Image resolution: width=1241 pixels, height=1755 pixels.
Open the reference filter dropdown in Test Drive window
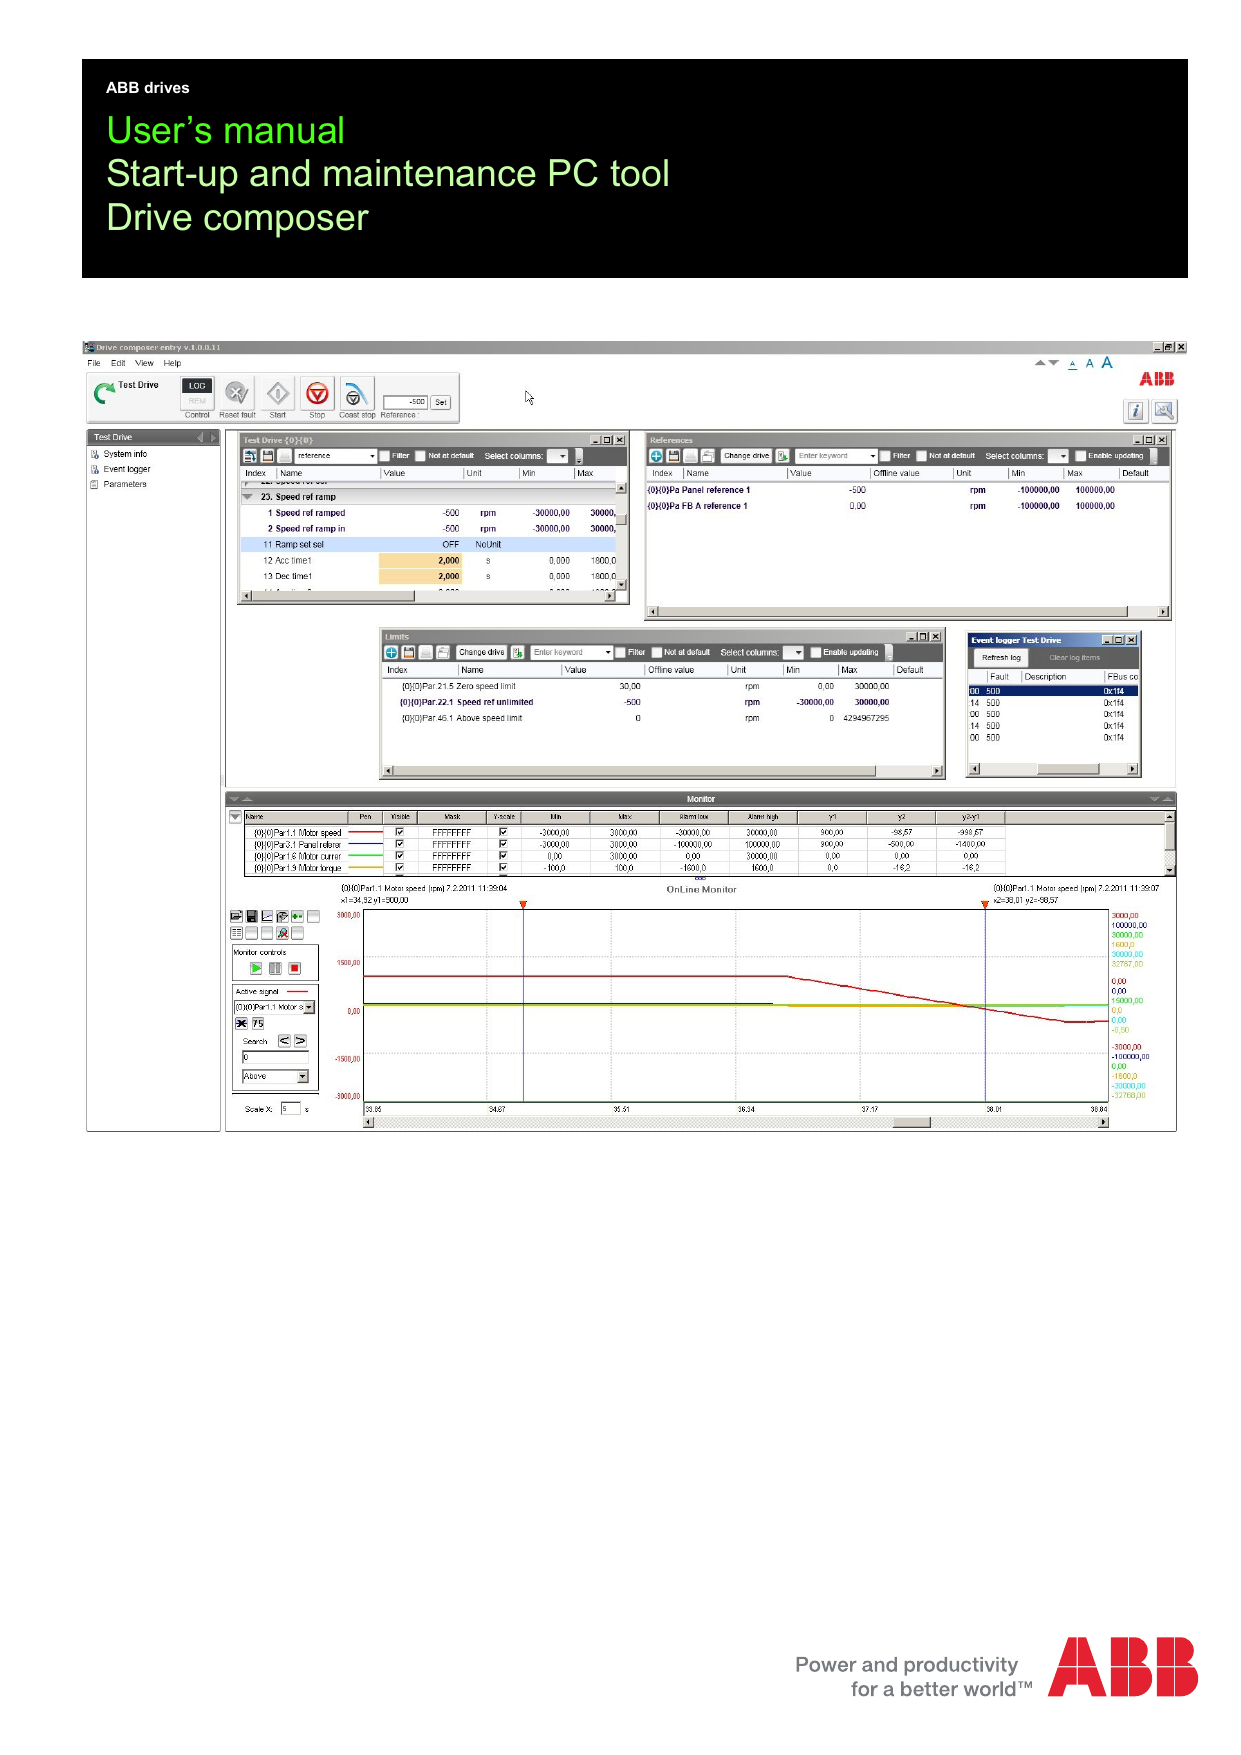click(x=372, y=456)
